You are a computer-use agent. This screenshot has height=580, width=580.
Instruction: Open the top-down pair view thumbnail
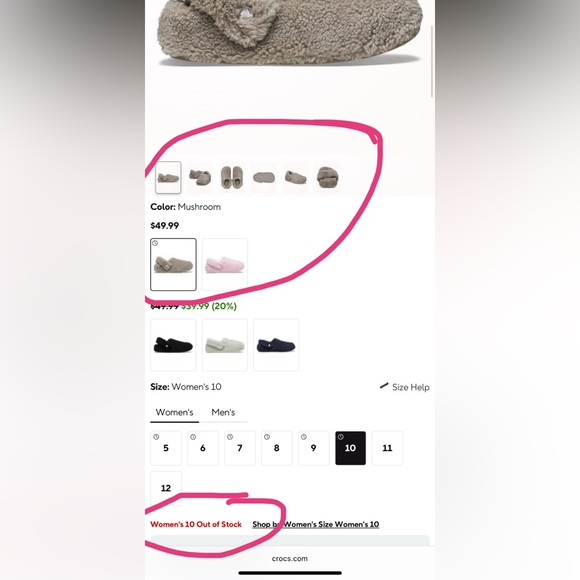[232, 177]
